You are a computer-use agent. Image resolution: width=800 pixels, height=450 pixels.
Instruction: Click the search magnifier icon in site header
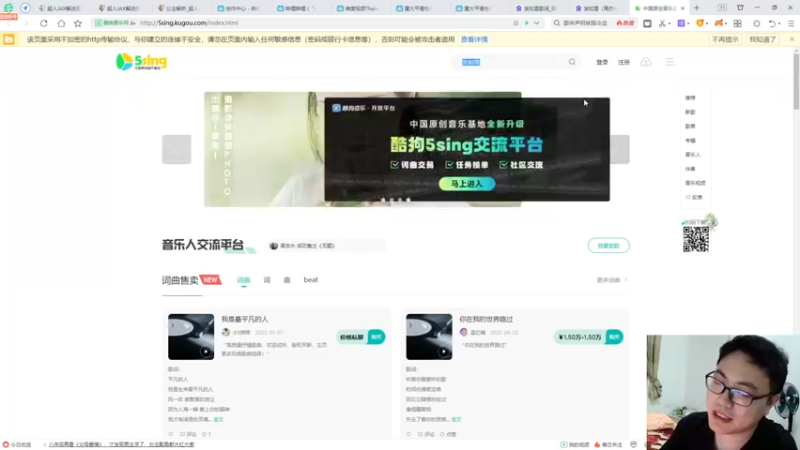[x=572, y=62]
